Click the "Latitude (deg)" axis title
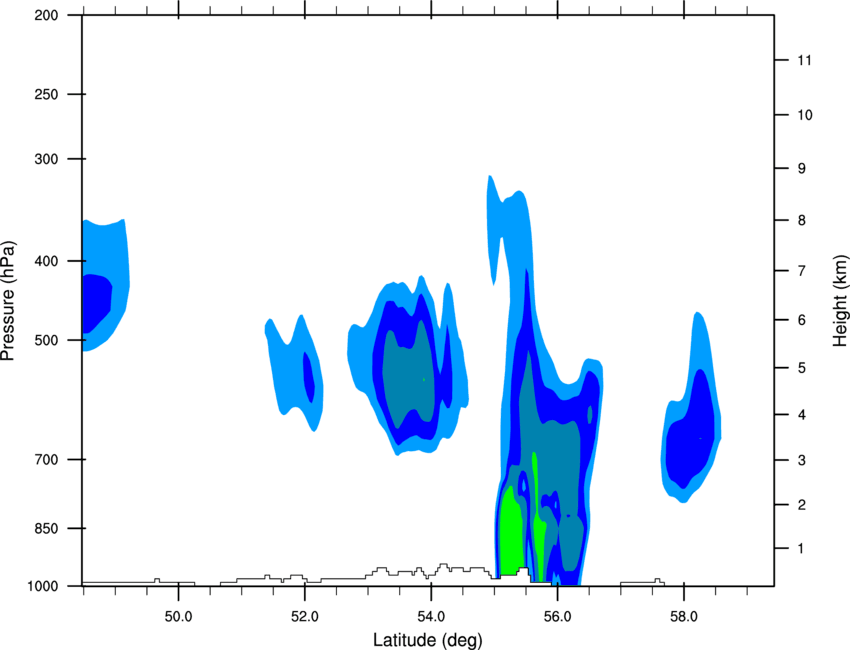Viewport: 850px width, 650px height. [427, 640]
